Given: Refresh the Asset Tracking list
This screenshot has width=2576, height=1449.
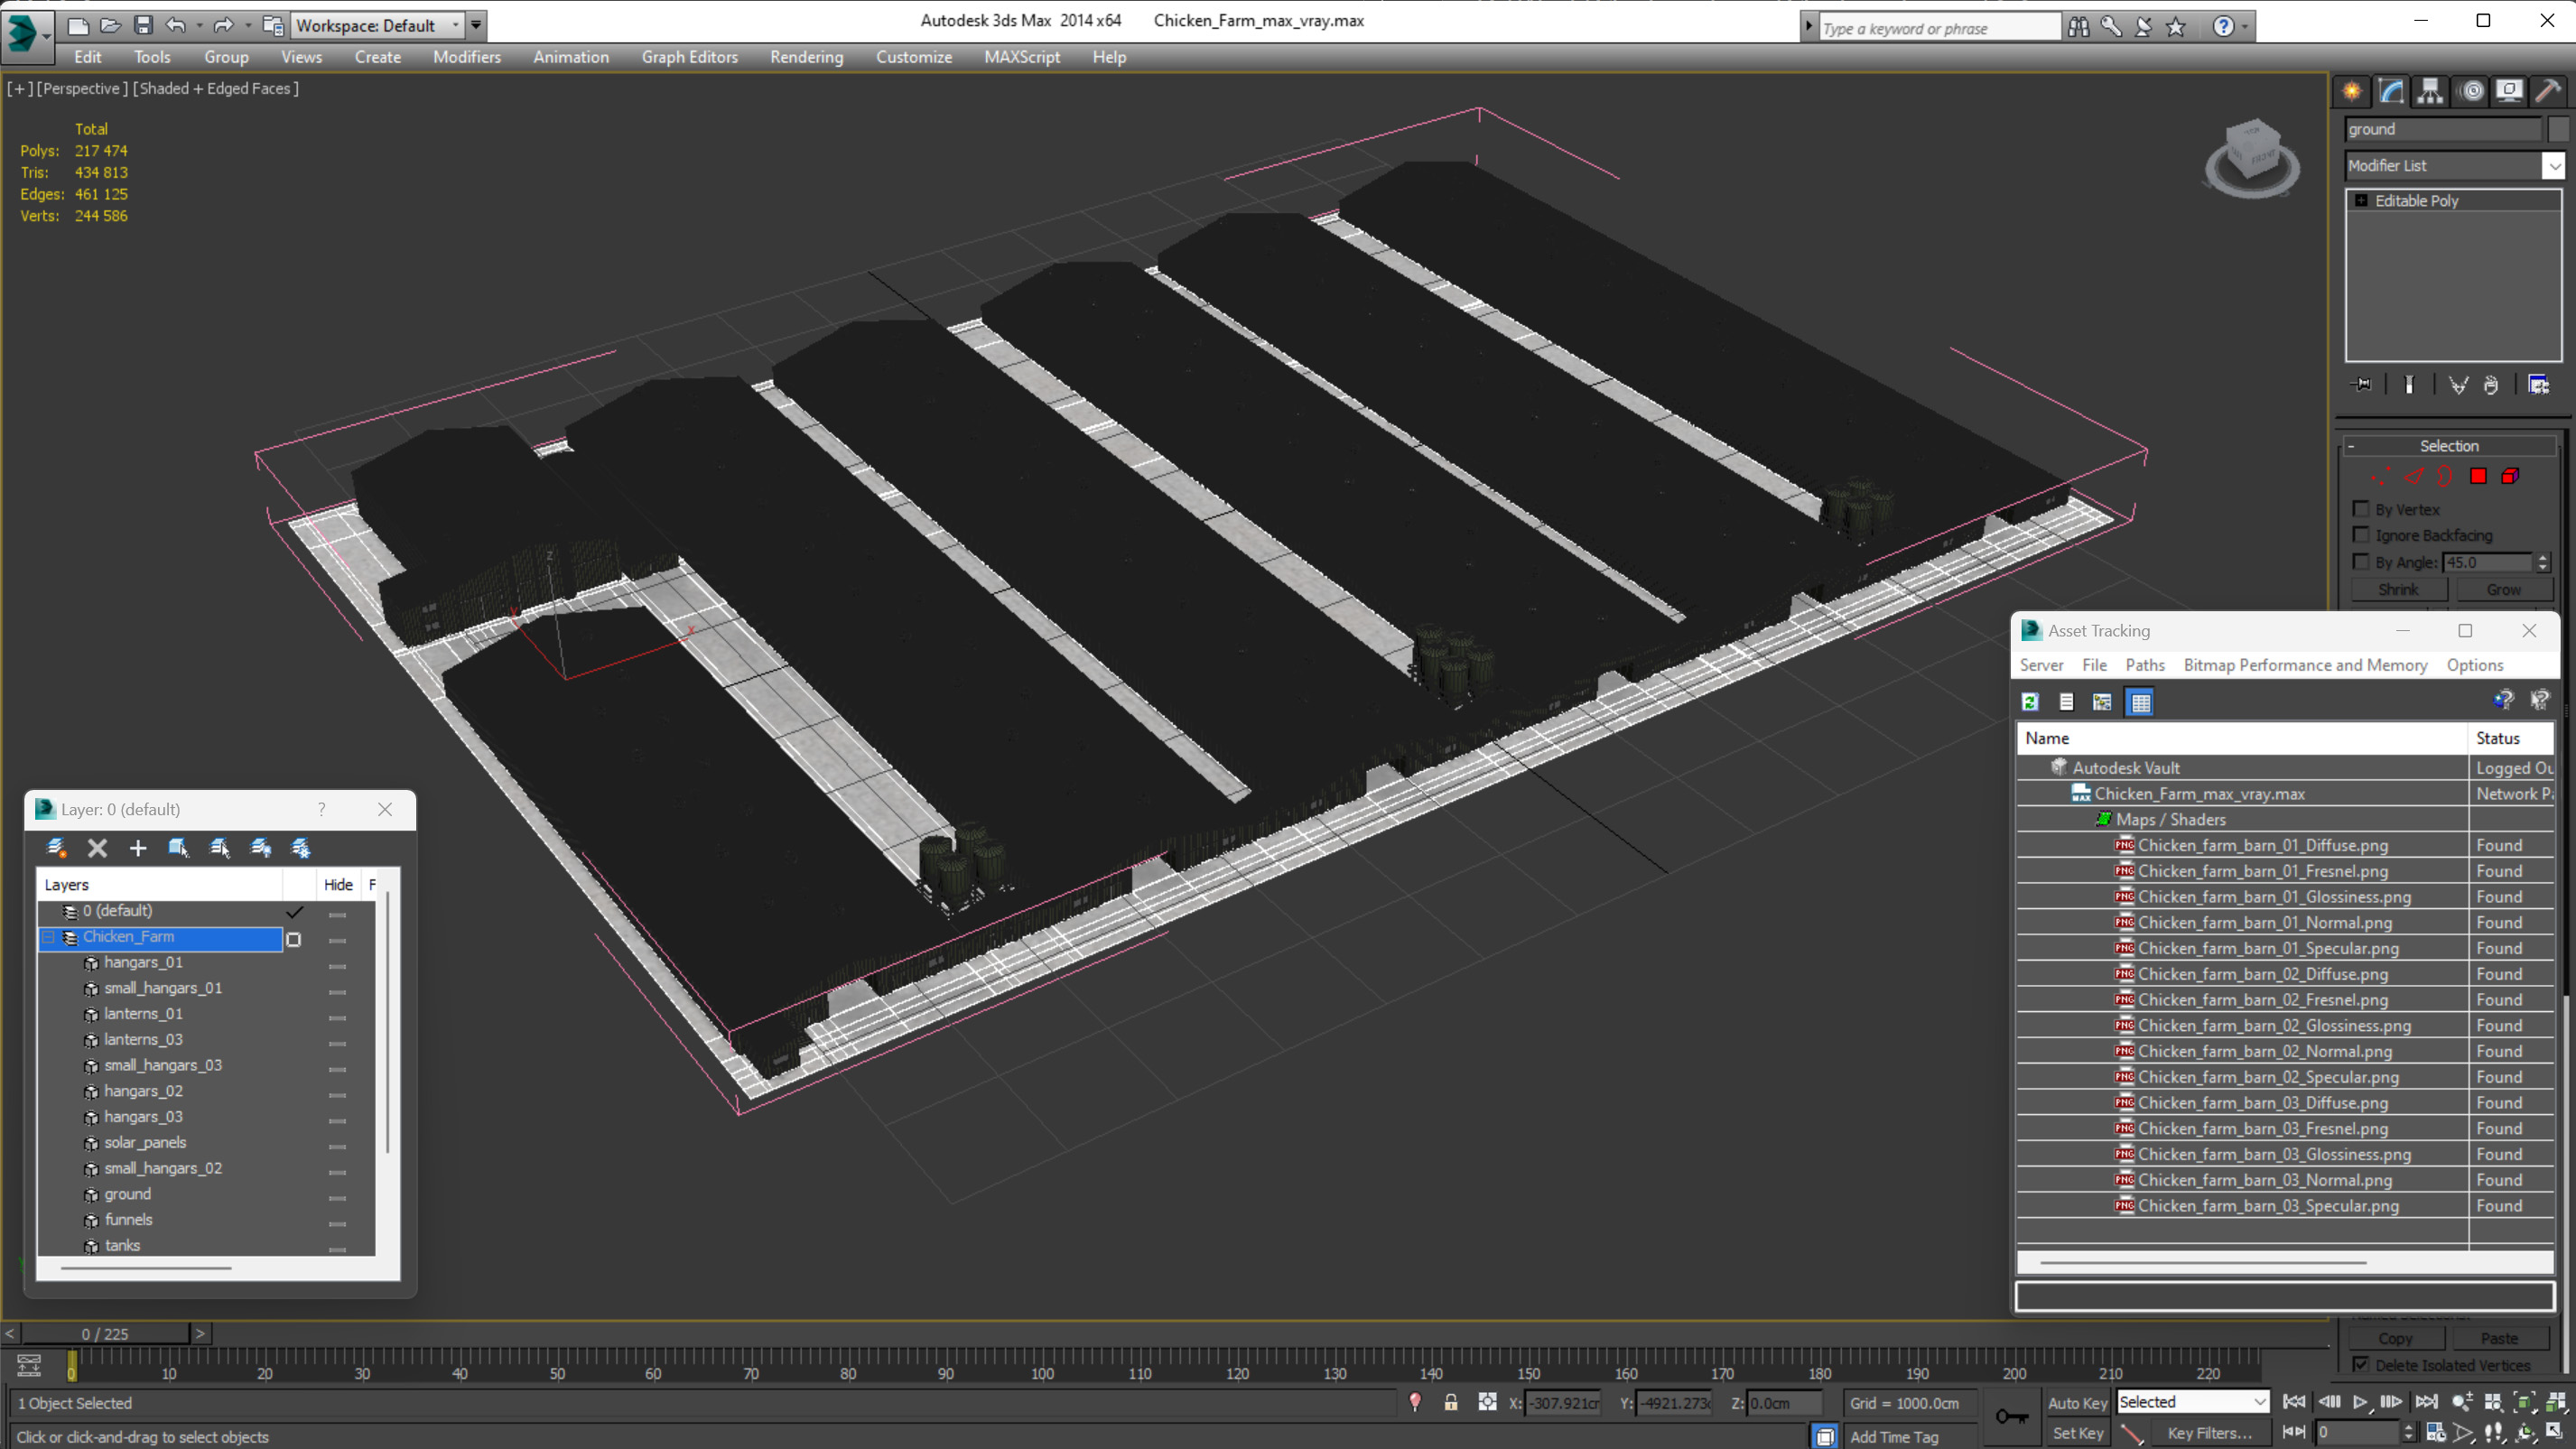Looking at the screenshot, I should coord(2030,702).
